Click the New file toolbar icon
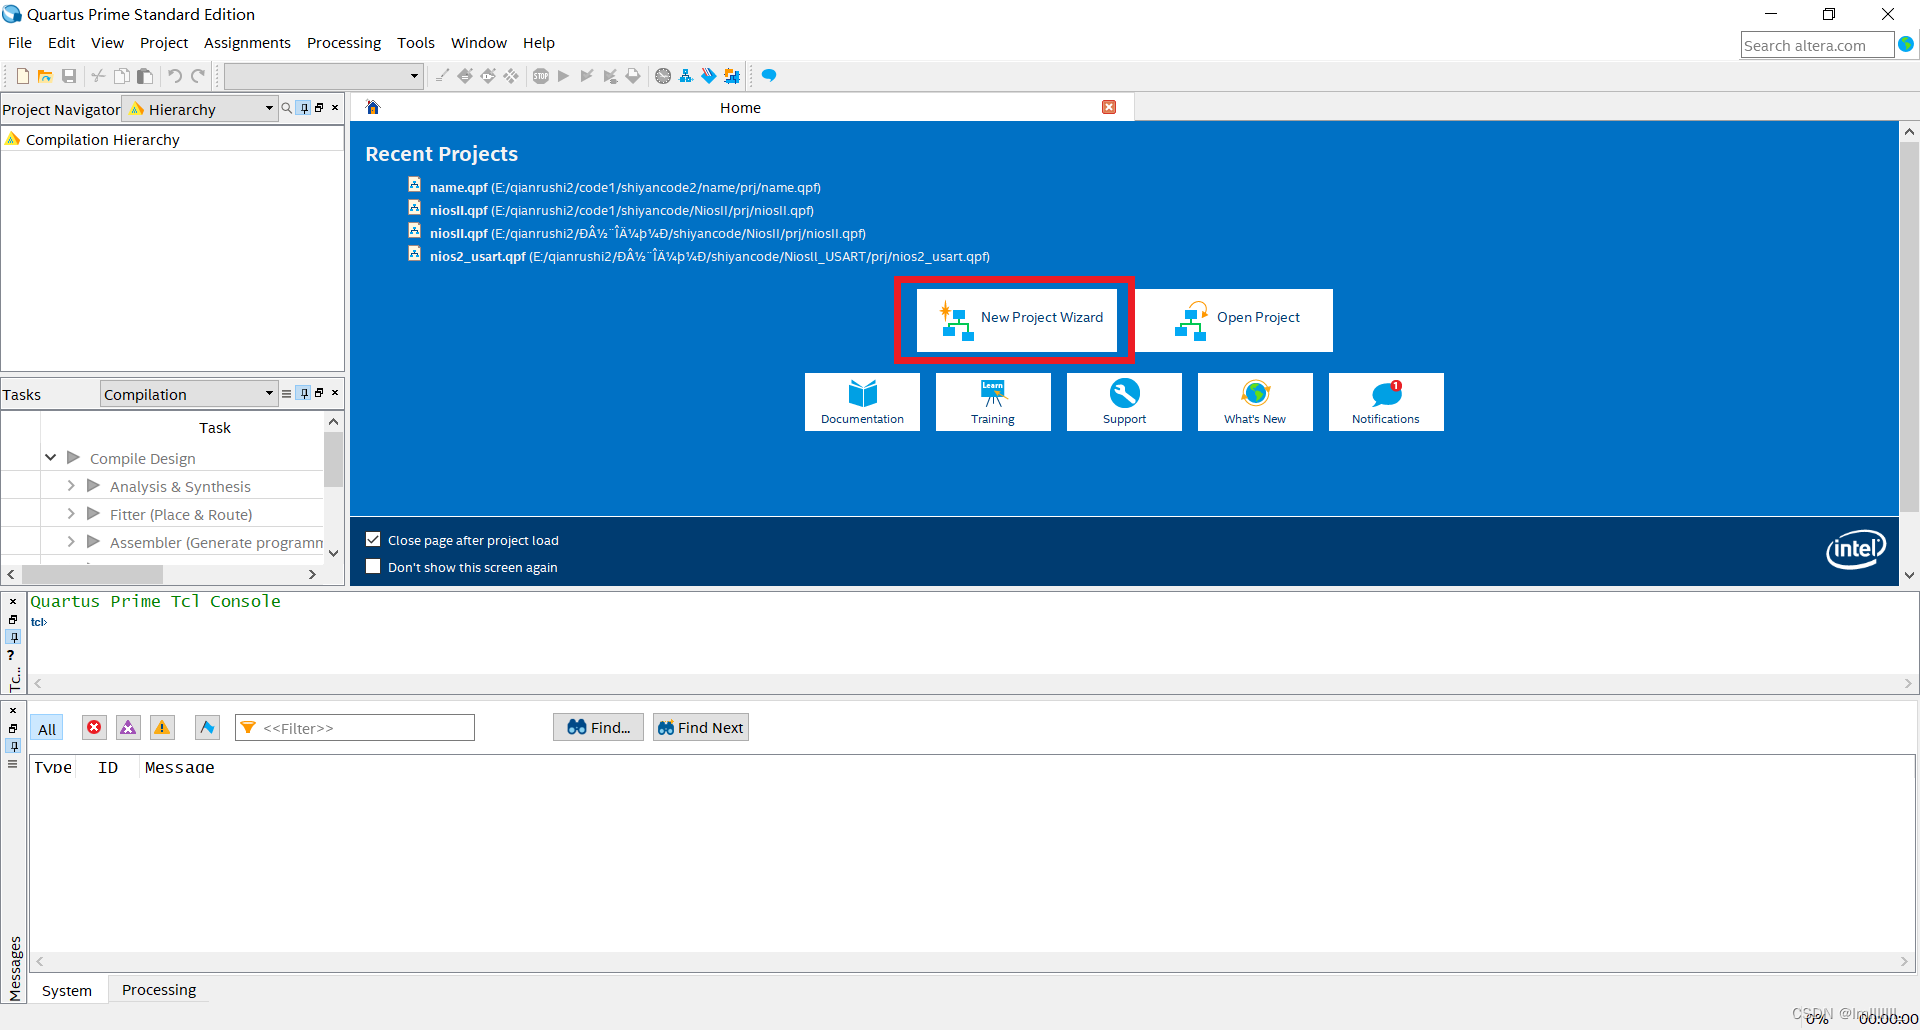Image resolution: width=1920 pixels, height=1030 pixels. [22, 76]
